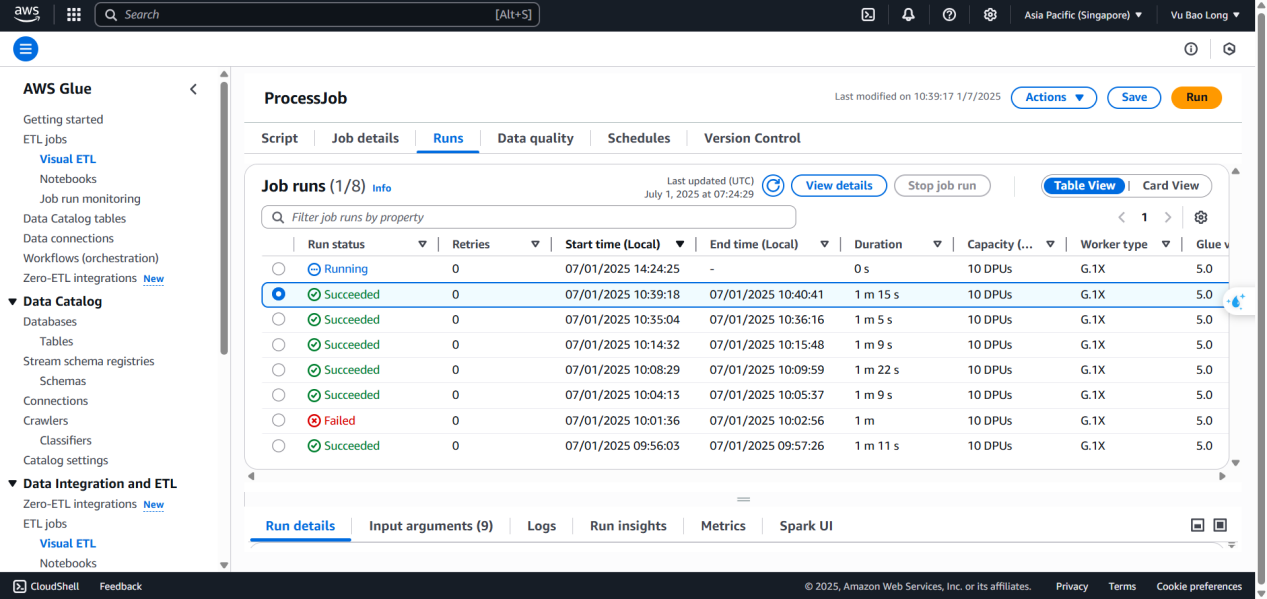1267x599 pixels.
Task: Focus the Filter job runs field
Action: [x=529, y=217]
